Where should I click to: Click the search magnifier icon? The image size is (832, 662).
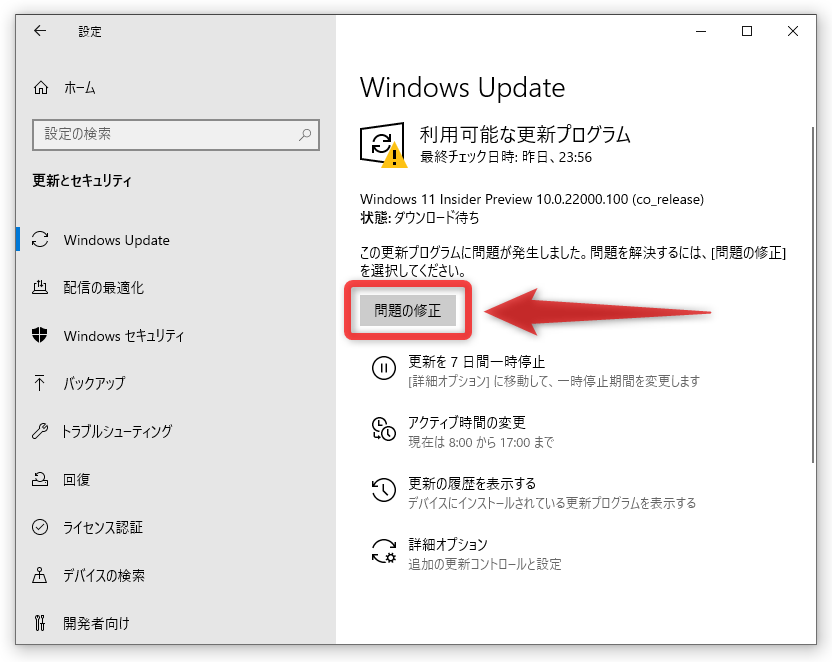[x=305, y=134]
